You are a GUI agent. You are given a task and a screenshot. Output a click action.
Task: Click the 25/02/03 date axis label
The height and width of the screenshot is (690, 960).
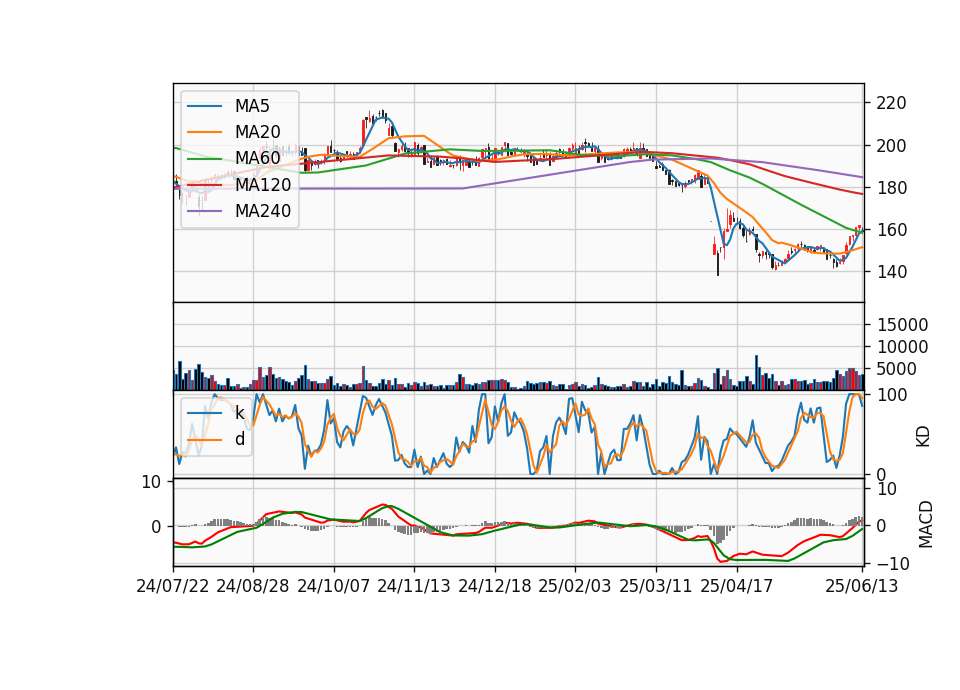pos(575,586)
